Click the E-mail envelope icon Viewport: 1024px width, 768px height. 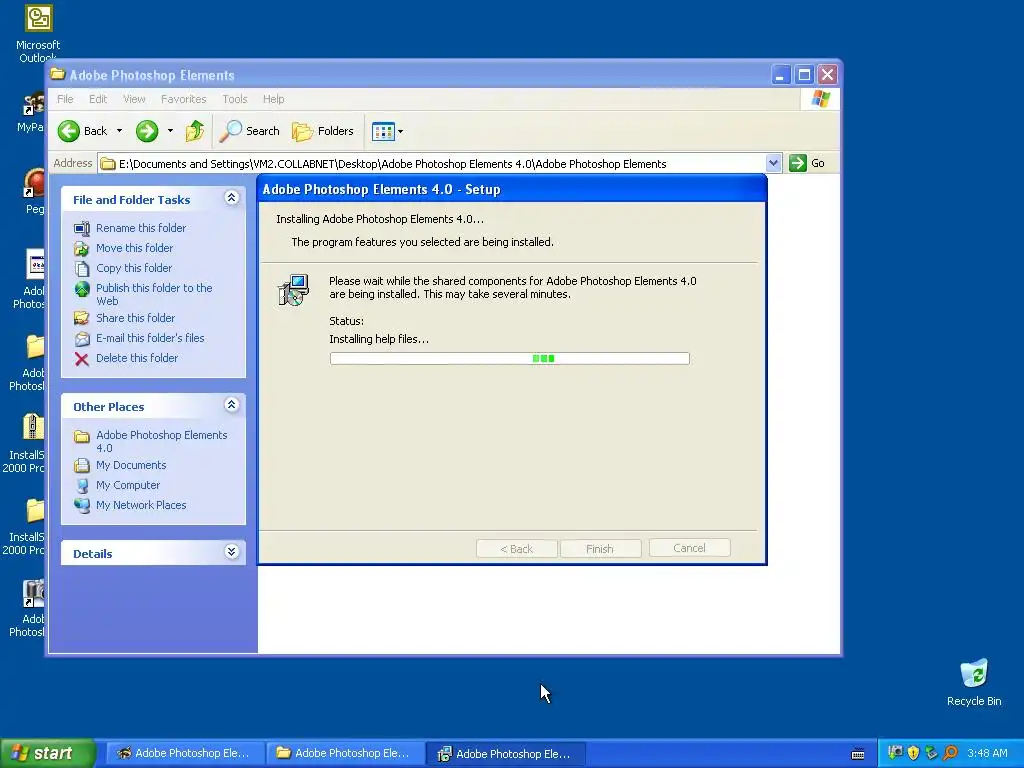(82, 339)
